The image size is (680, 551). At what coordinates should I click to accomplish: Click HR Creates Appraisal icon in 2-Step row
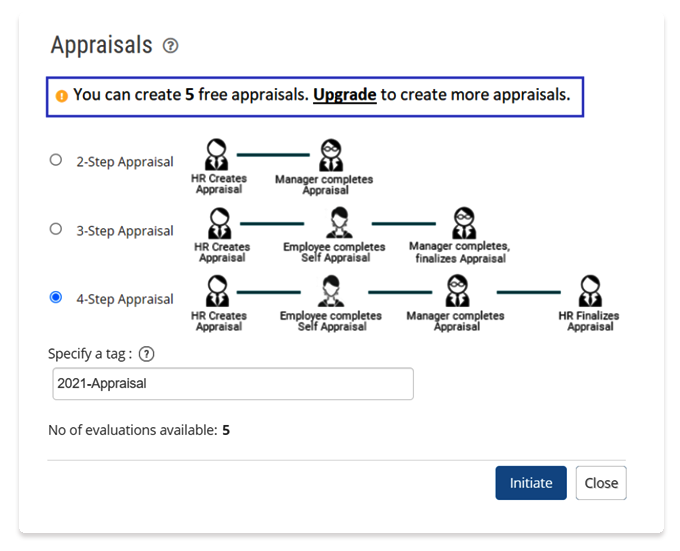click(216, 155)
